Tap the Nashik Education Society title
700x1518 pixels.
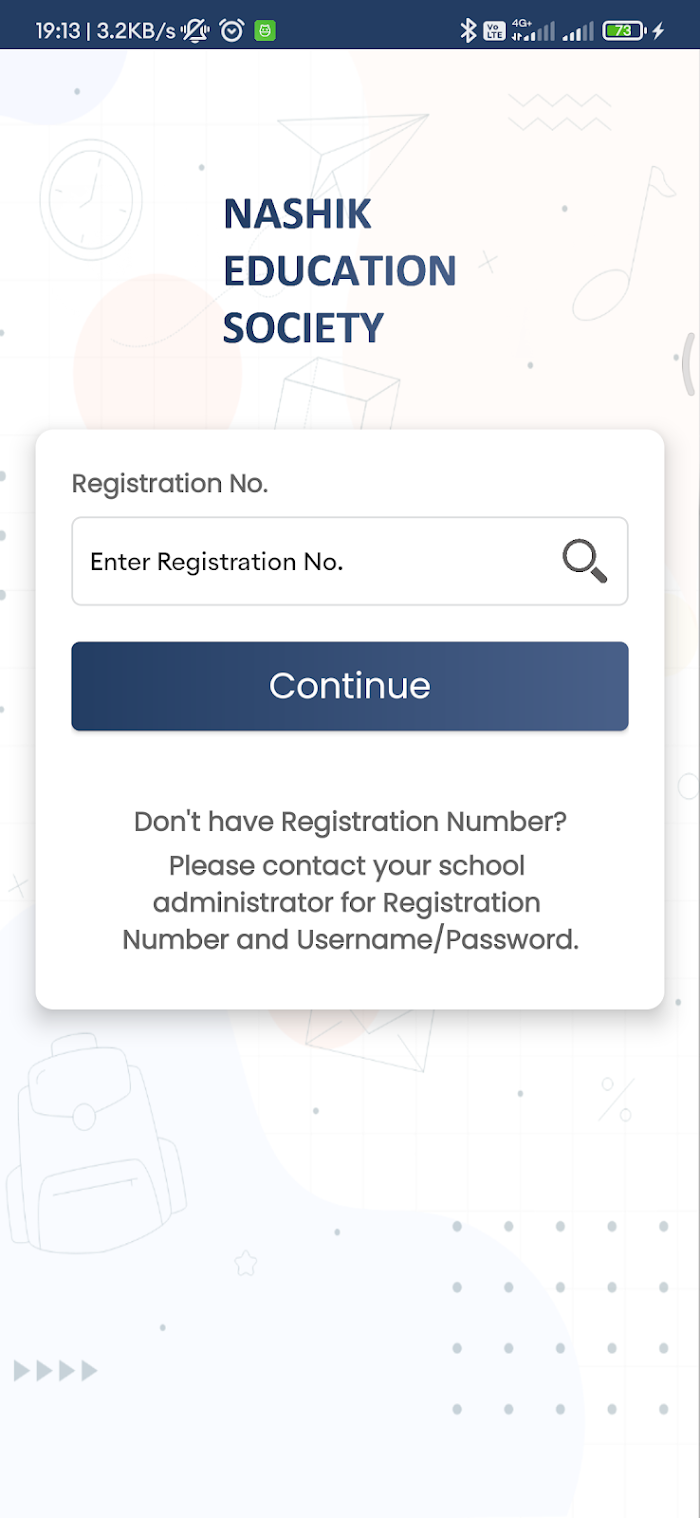point(339,271)
